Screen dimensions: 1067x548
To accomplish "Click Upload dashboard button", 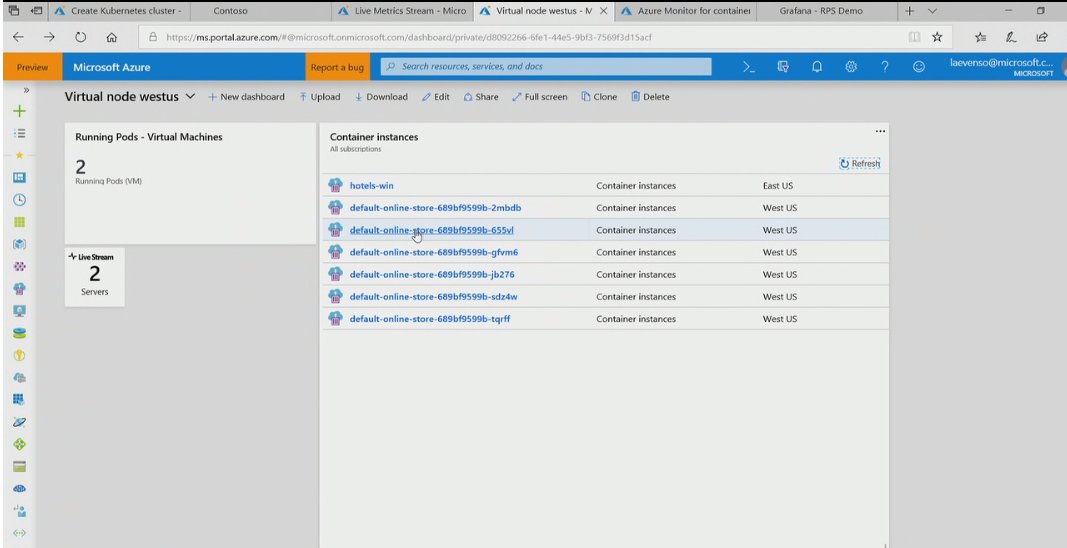I will [x=320, y=97].
